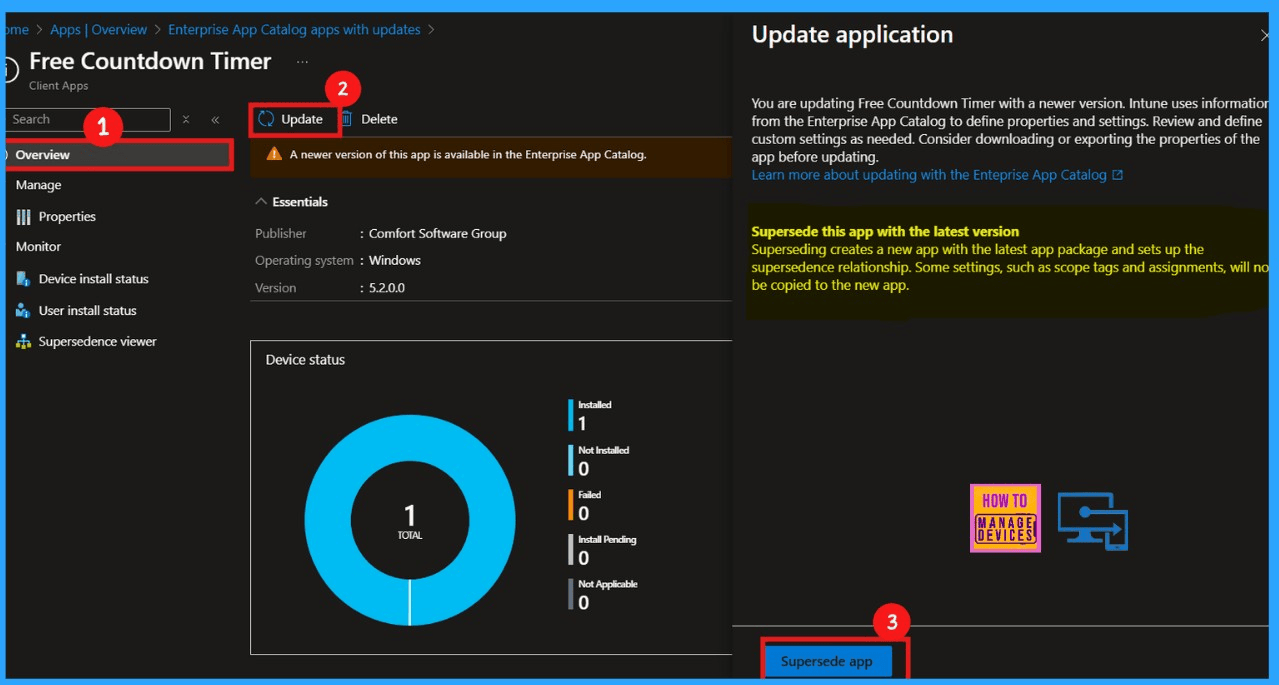Click the Installed blue legend bar
Viewport: 1279px width, 685px height.
pyautogui.click(x=571, y=416)
